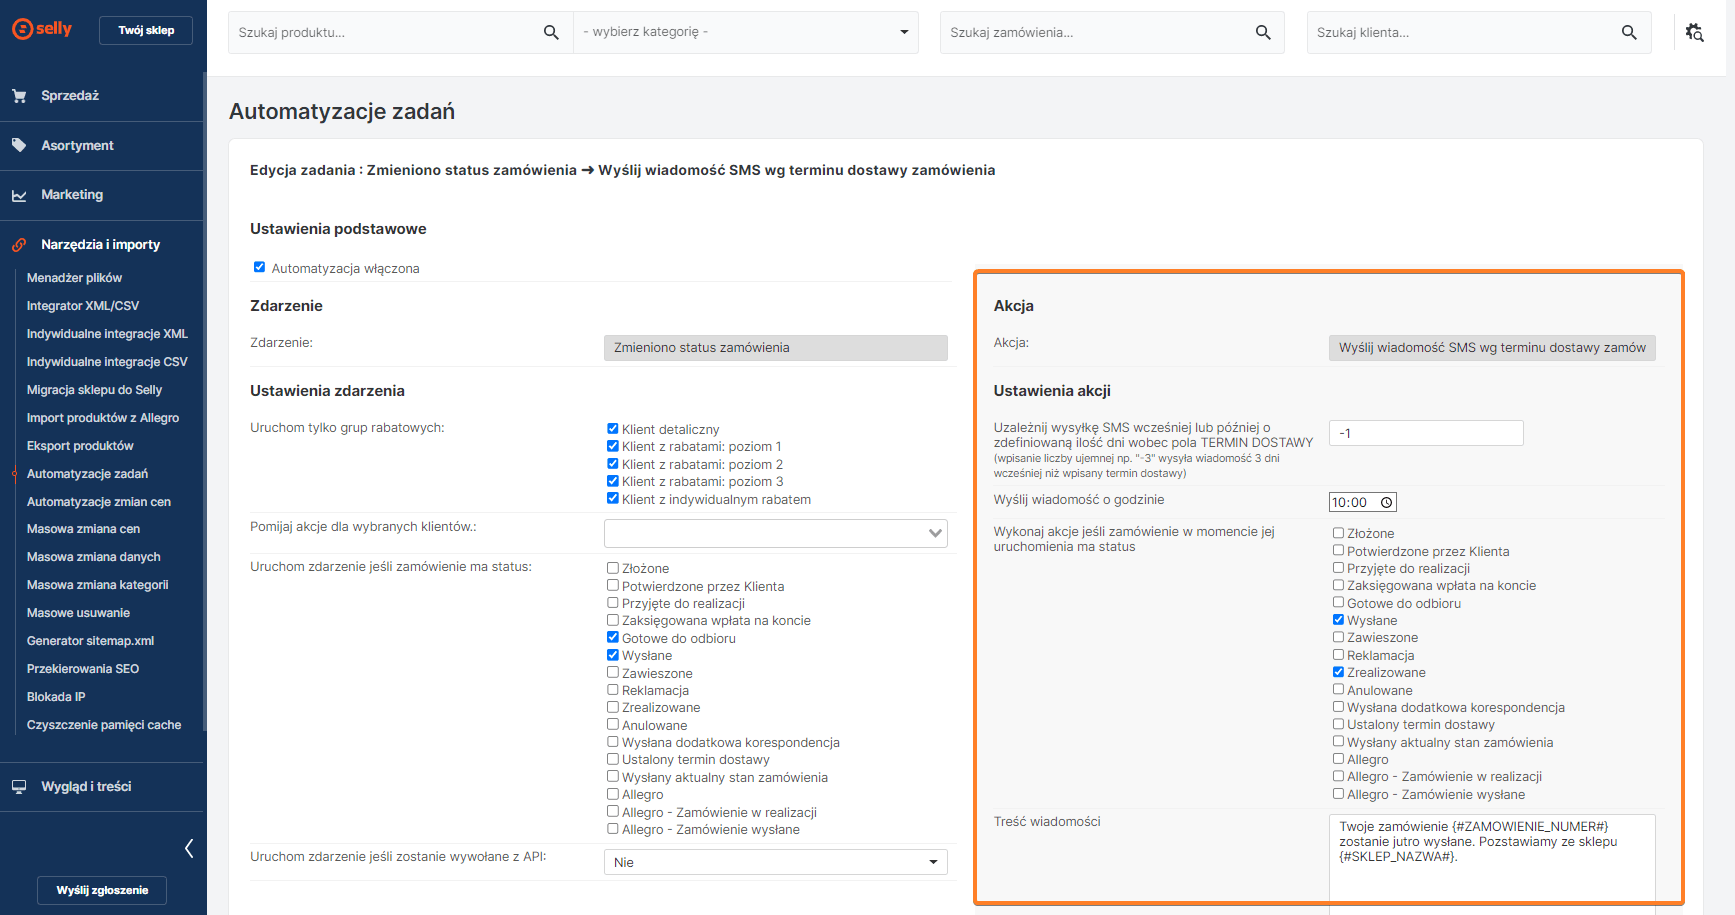Click the product search magnifier icon
Screen dimensions: 1735x915
click(x=550, y=33)
